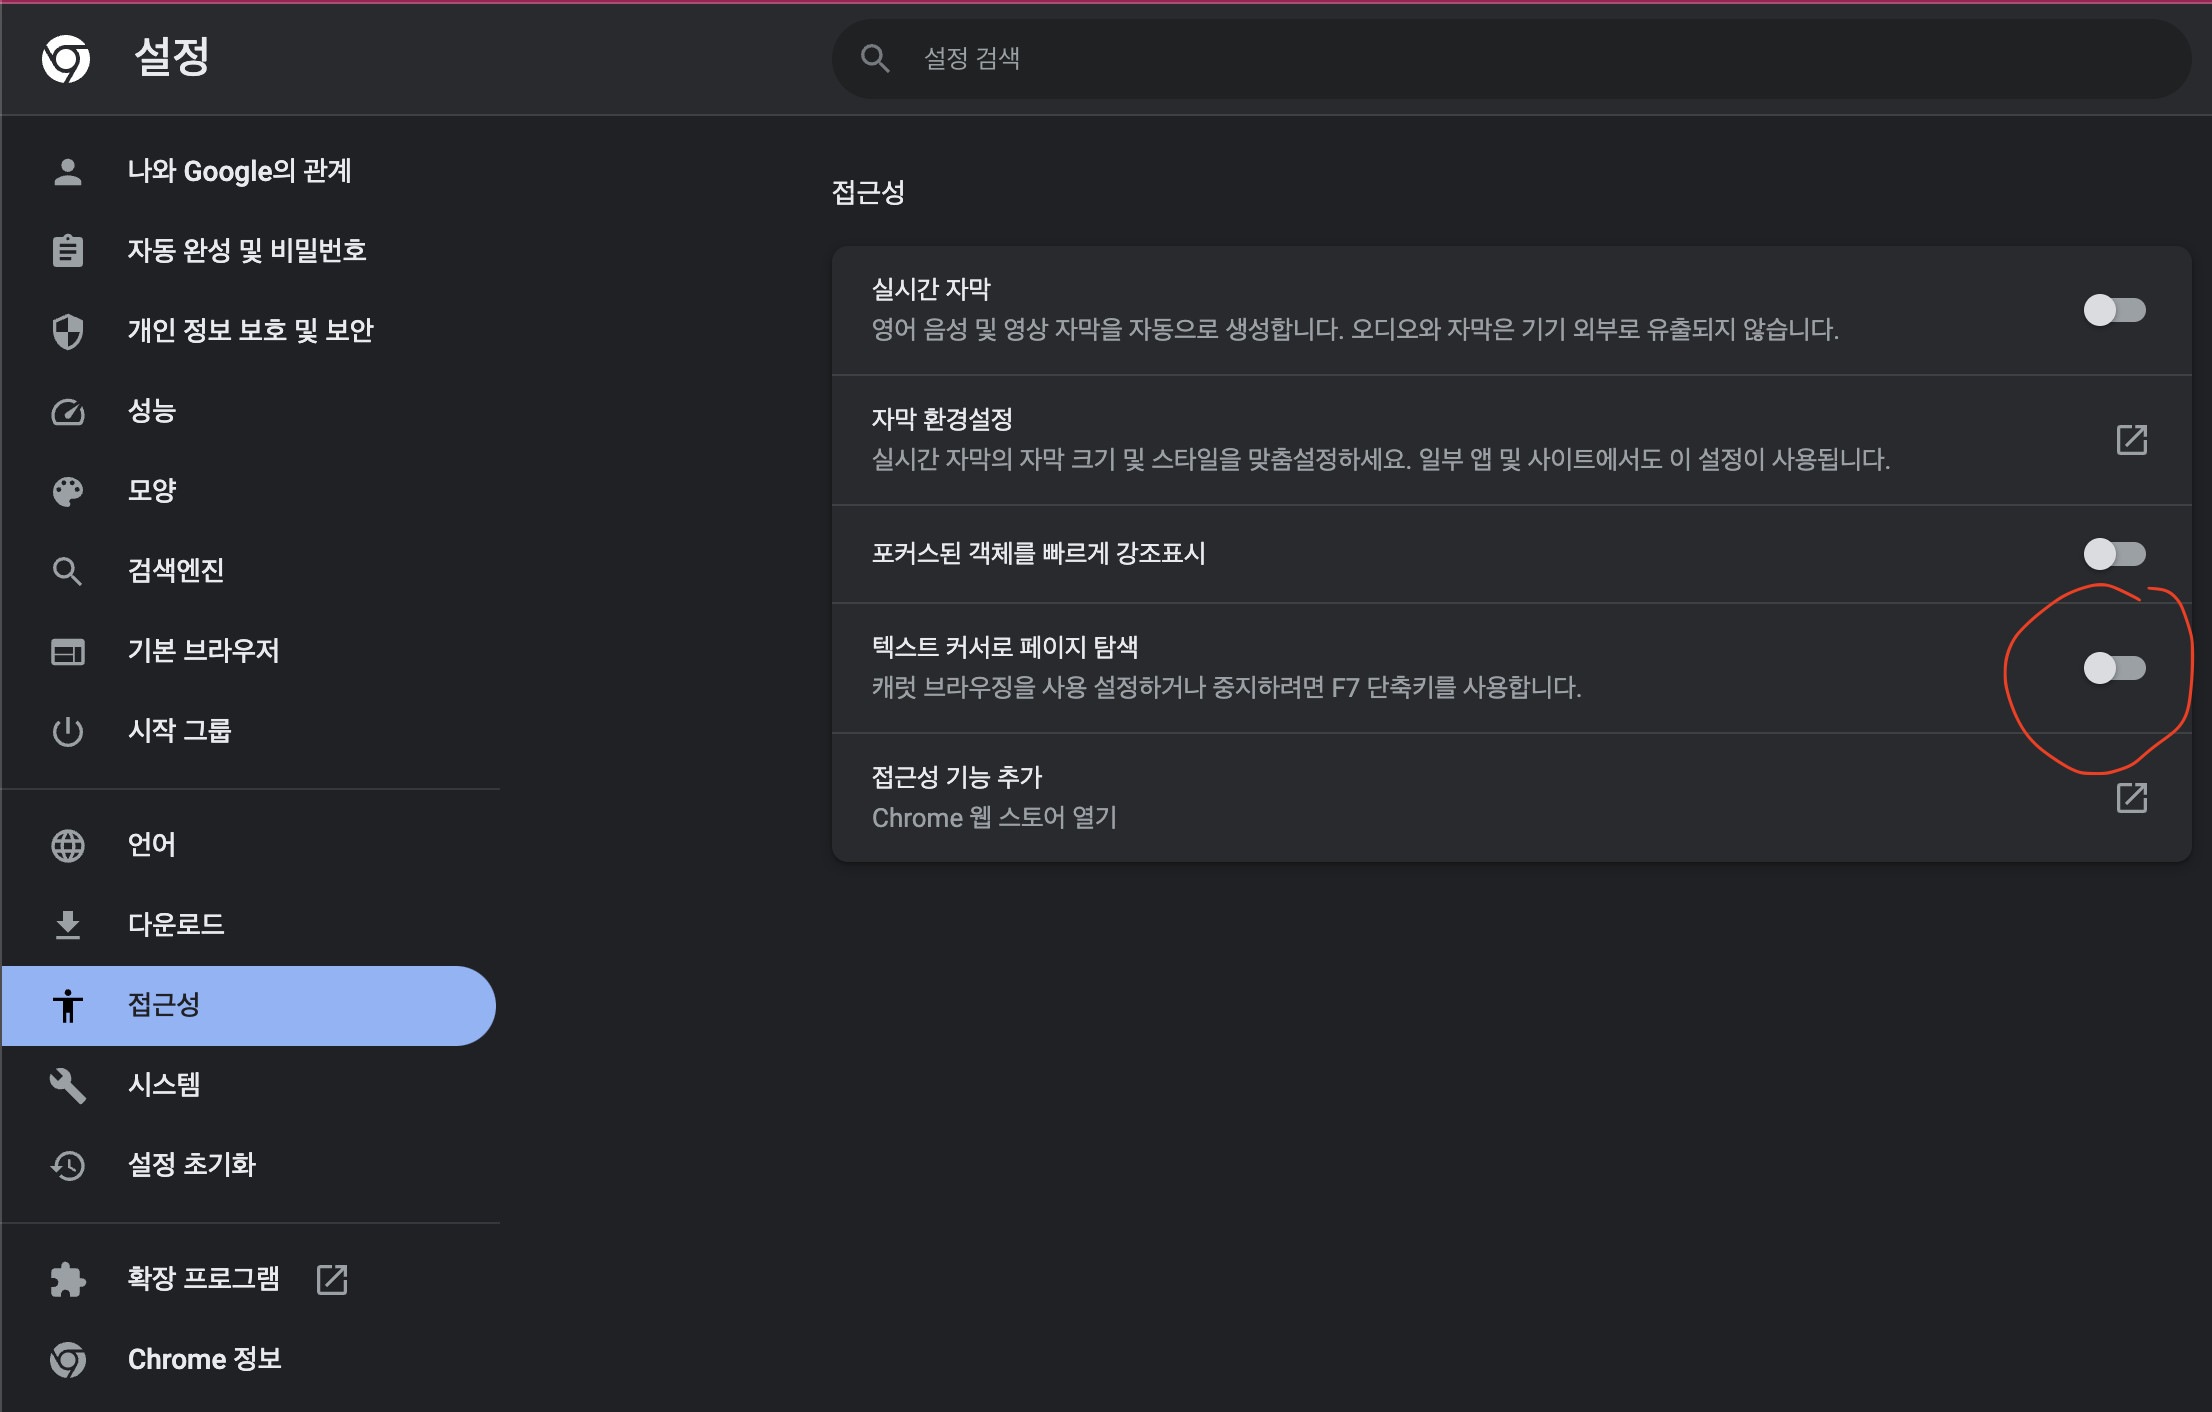This screenshot has width=2212, height=1412.
Task: Open 자막 환경설정 external link icon
Action: click(2131, 440)
